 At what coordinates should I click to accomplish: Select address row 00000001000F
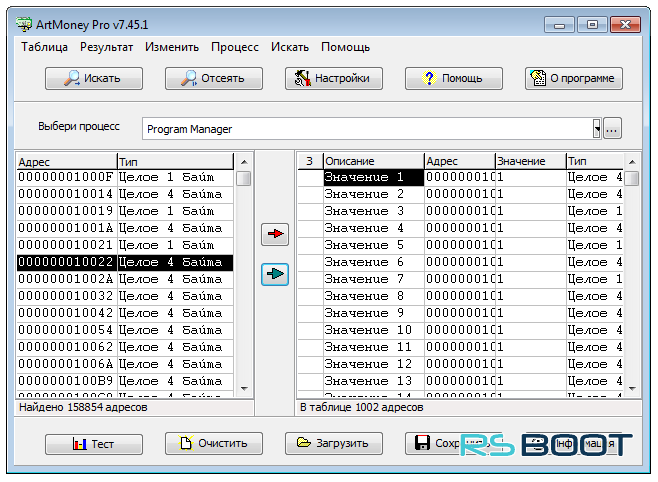[x=125, y=177]
